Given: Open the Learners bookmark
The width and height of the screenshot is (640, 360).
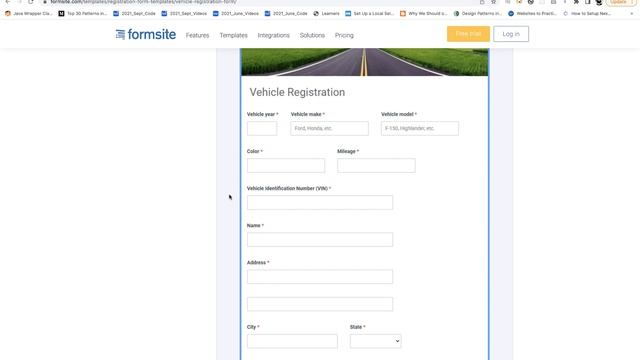Looking at the screenshot, I should tap(327, 13).
